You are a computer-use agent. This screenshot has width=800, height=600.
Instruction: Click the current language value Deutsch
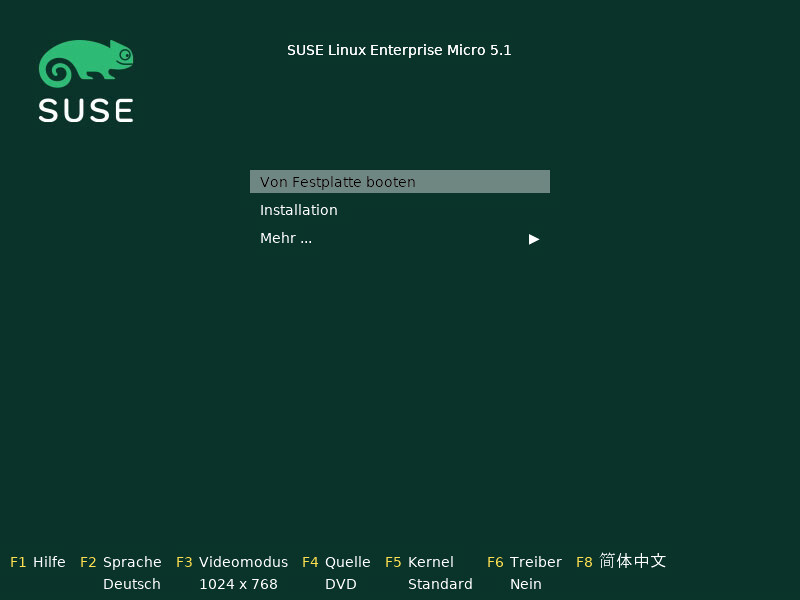point(131,584)
